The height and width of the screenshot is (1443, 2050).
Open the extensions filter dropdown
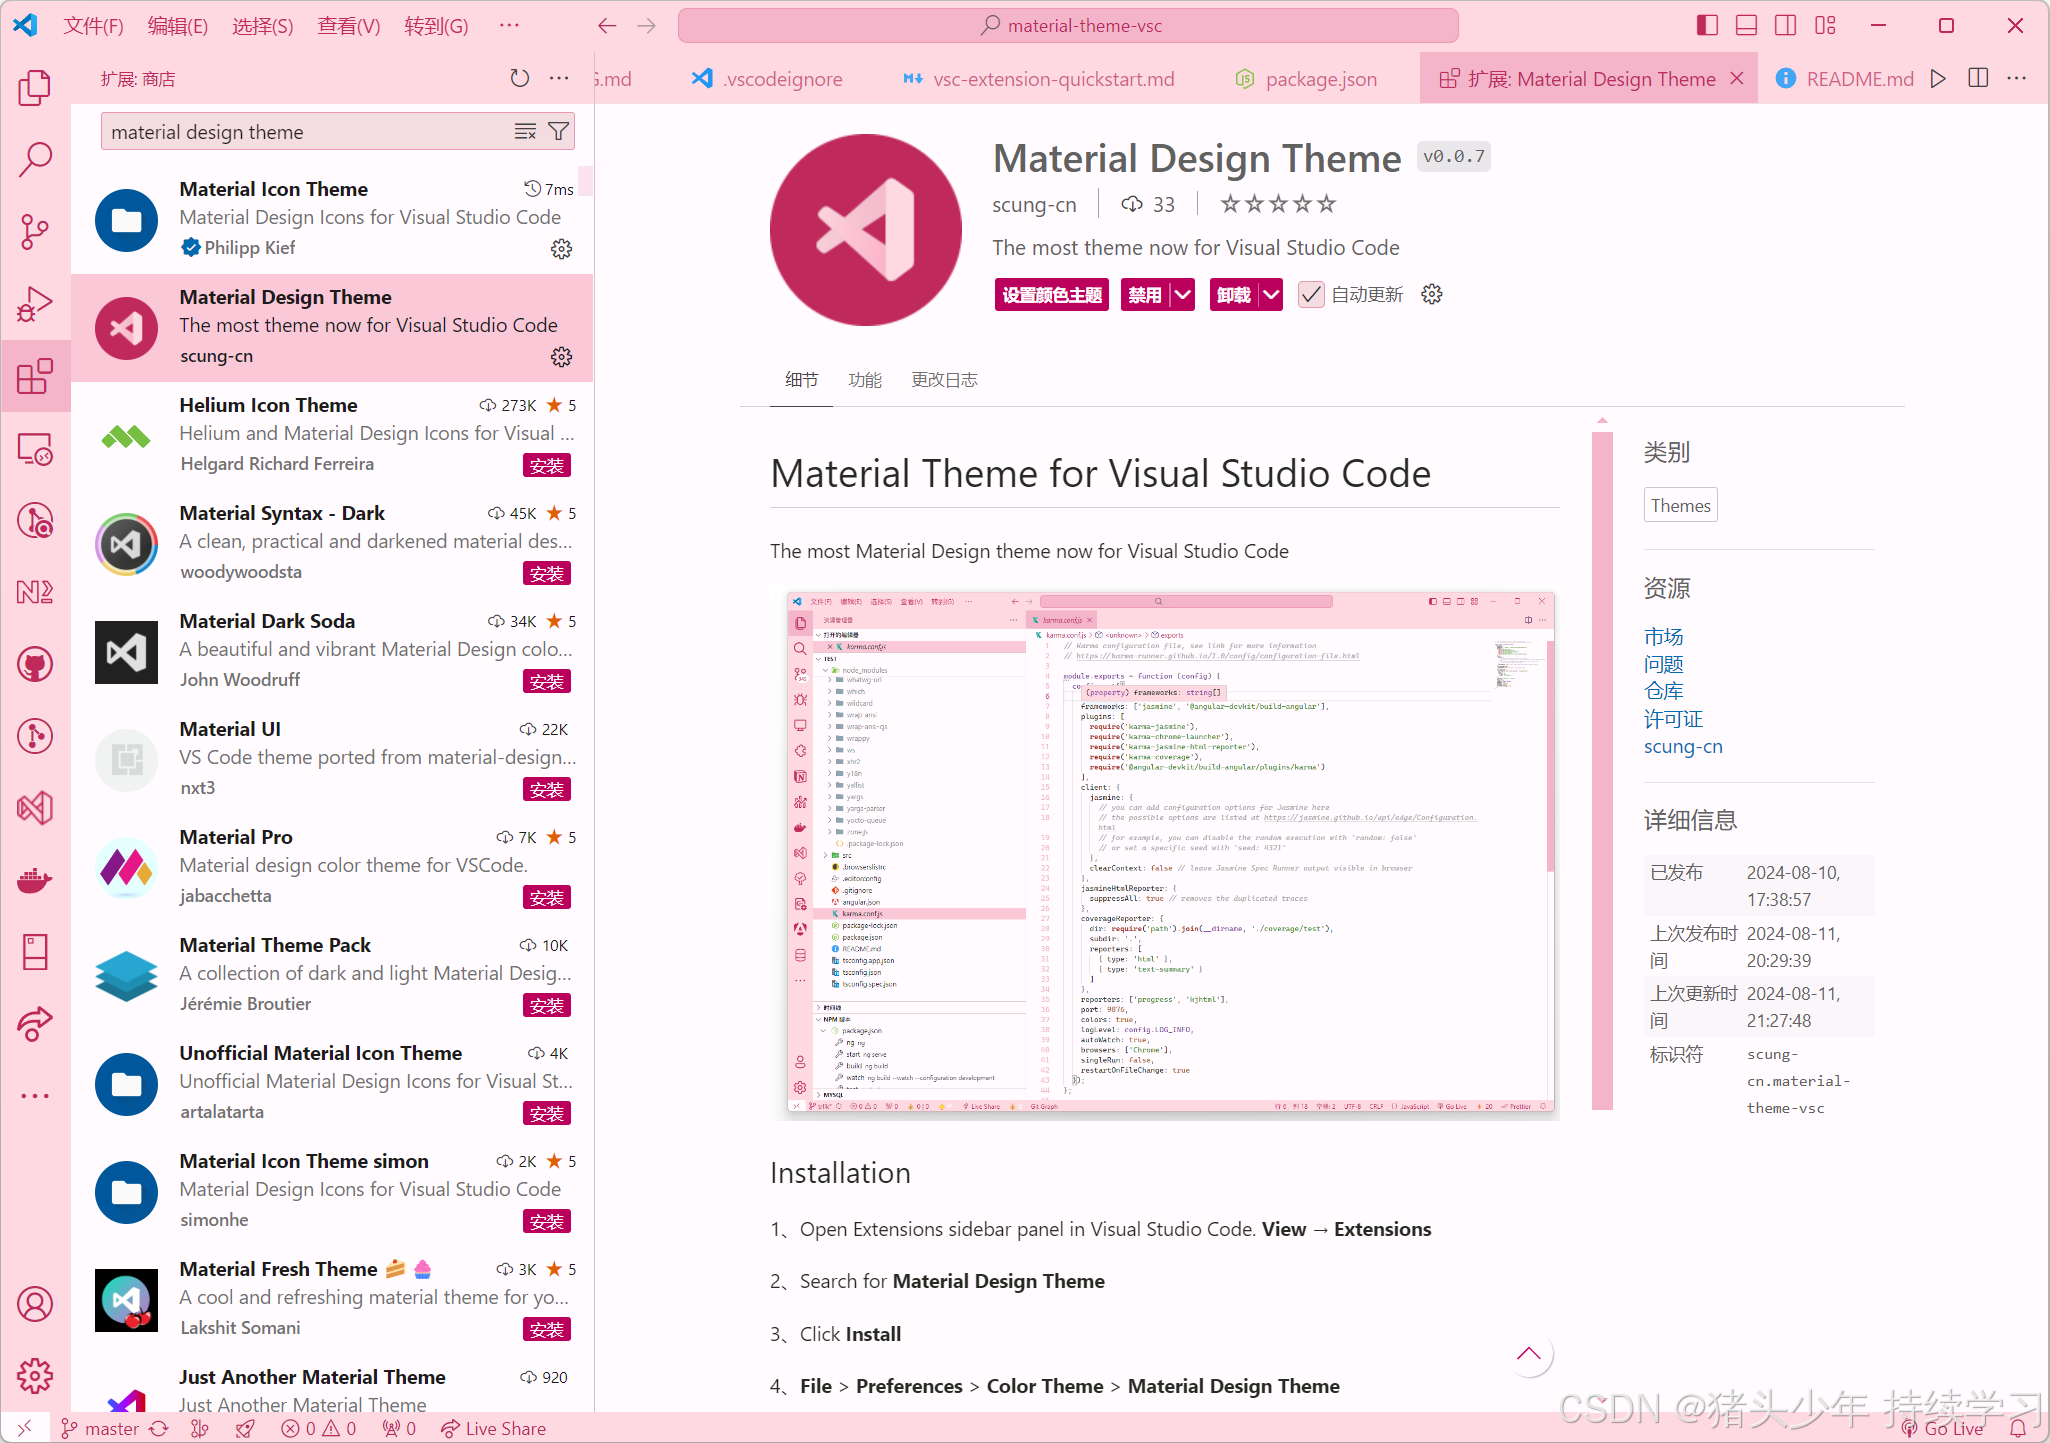pyautogui.click(x=559, y=132)
